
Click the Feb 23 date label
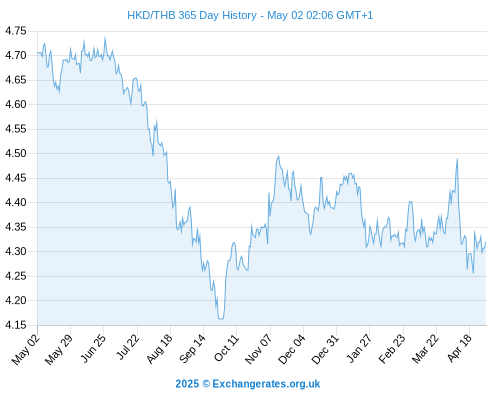(392, 348)
